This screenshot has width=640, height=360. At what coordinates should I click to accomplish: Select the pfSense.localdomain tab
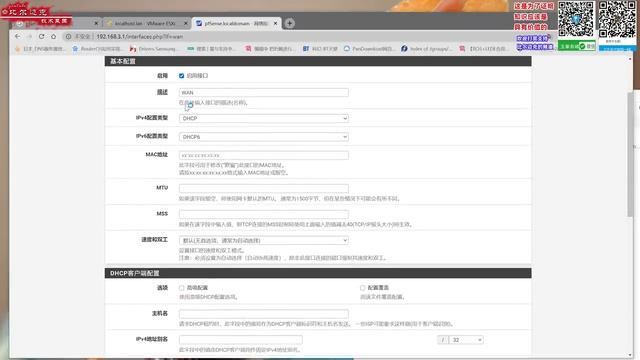(236, 23)
